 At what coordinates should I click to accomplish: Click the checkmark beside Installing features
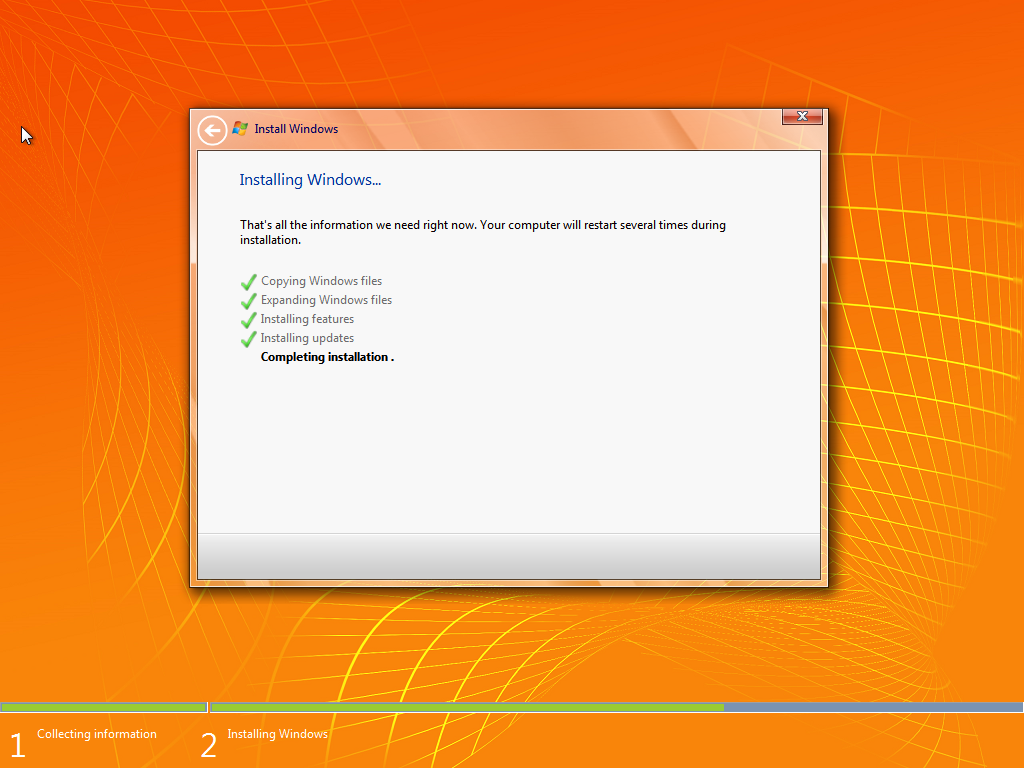[x=249, y=320]
